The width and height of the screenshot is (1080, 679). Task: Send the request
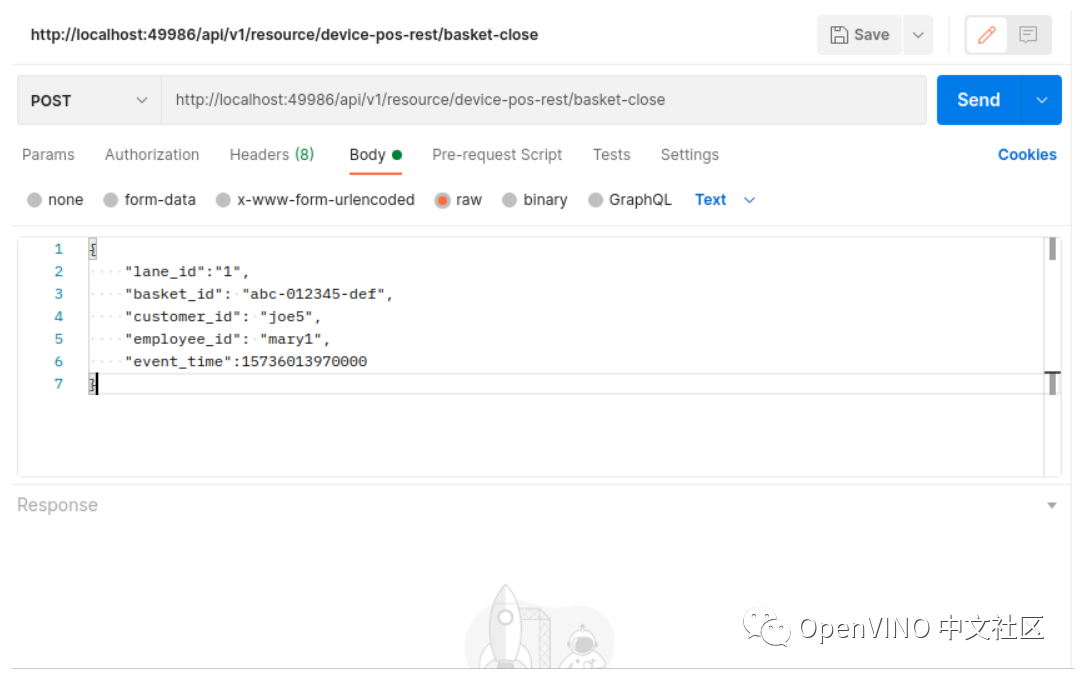(979, 101)
